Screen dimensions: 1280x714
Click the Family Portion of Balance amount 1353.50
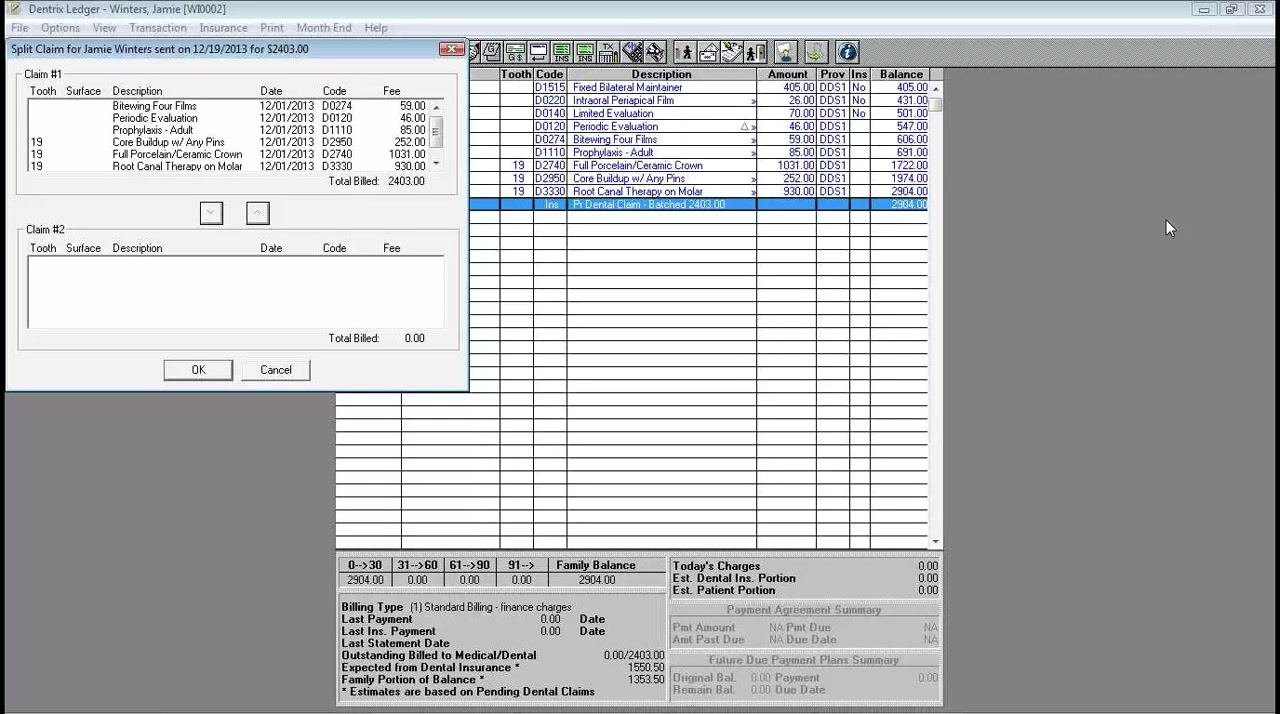point(644,680)
